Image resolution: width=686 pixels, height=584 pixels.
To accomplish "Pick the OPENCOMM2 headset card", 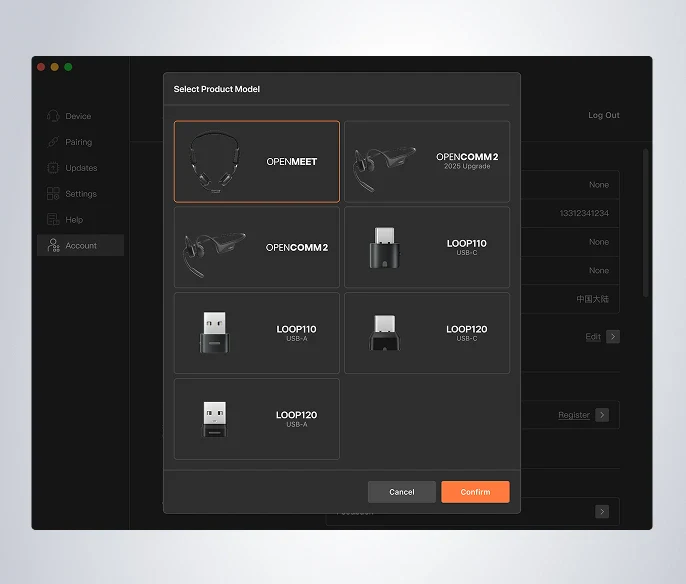I will 257,247.
